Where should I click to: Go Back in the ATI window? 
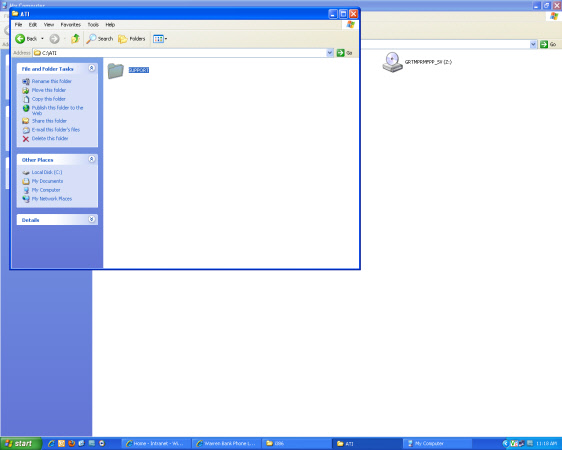click(26, 39)
